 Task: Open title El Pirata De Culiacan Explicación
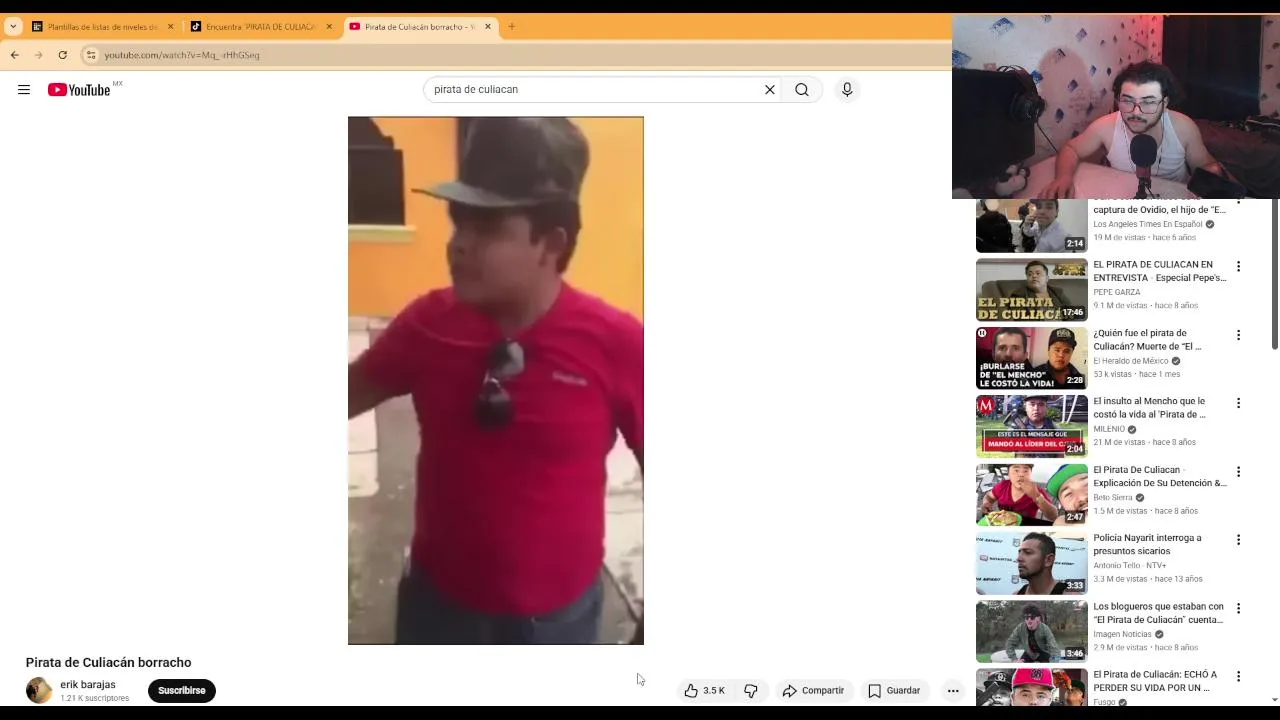tap(1160, 477)
